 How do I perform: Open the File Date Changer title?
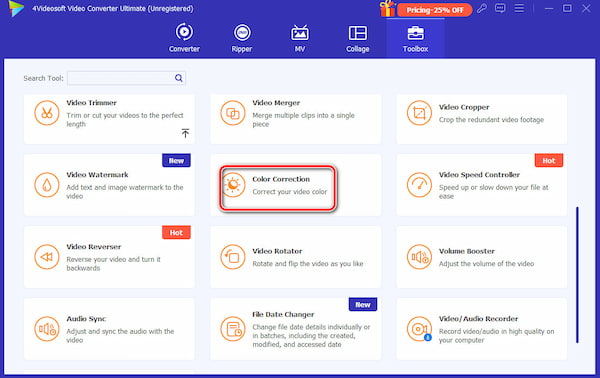283,314
